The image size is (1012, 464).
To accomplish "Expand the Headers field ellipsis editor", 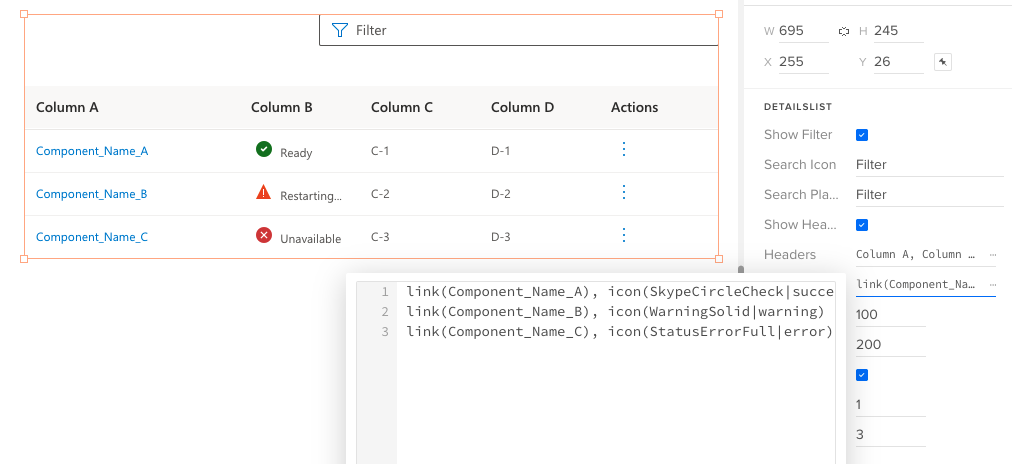I will click(992, 255).
